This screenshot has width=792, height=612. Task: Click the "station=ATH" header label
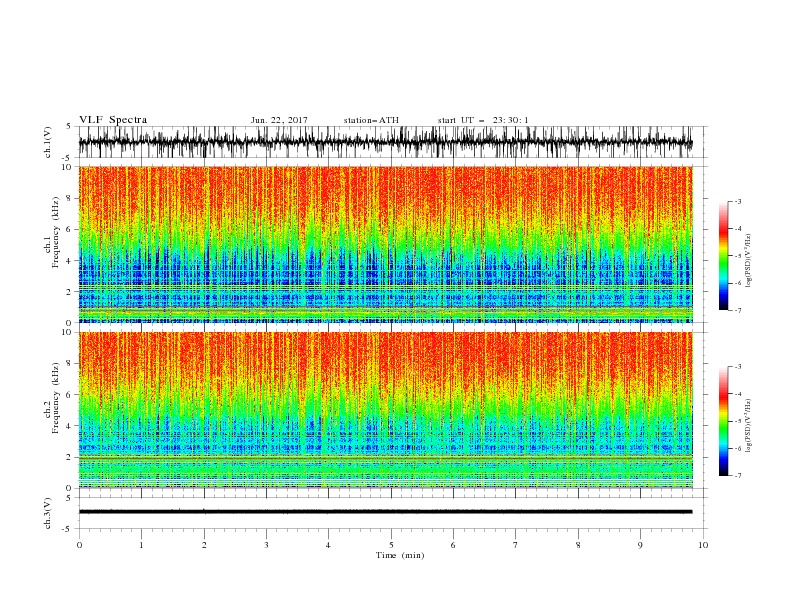[x=371, y=120]
